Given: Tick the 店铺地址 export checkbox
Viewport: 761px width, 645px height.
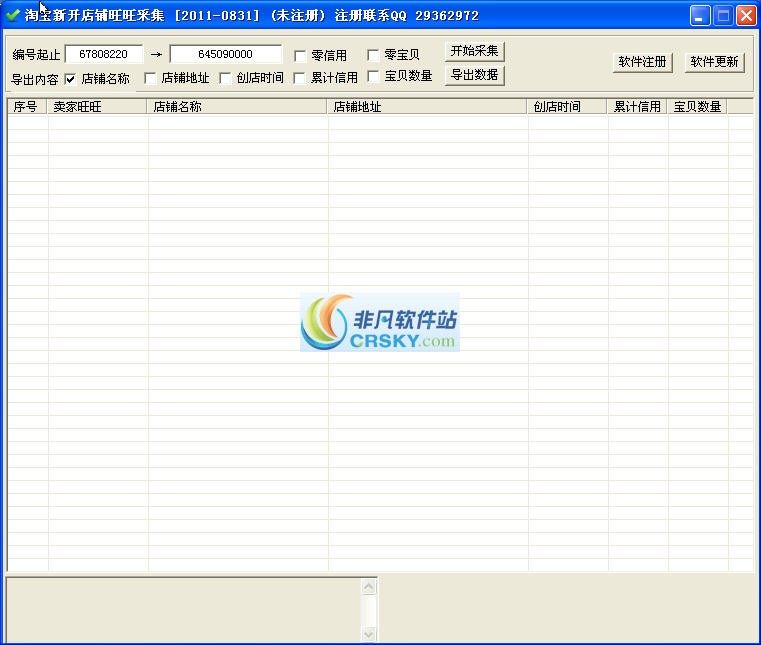Looking at the screenshot, I should (150, 78).
